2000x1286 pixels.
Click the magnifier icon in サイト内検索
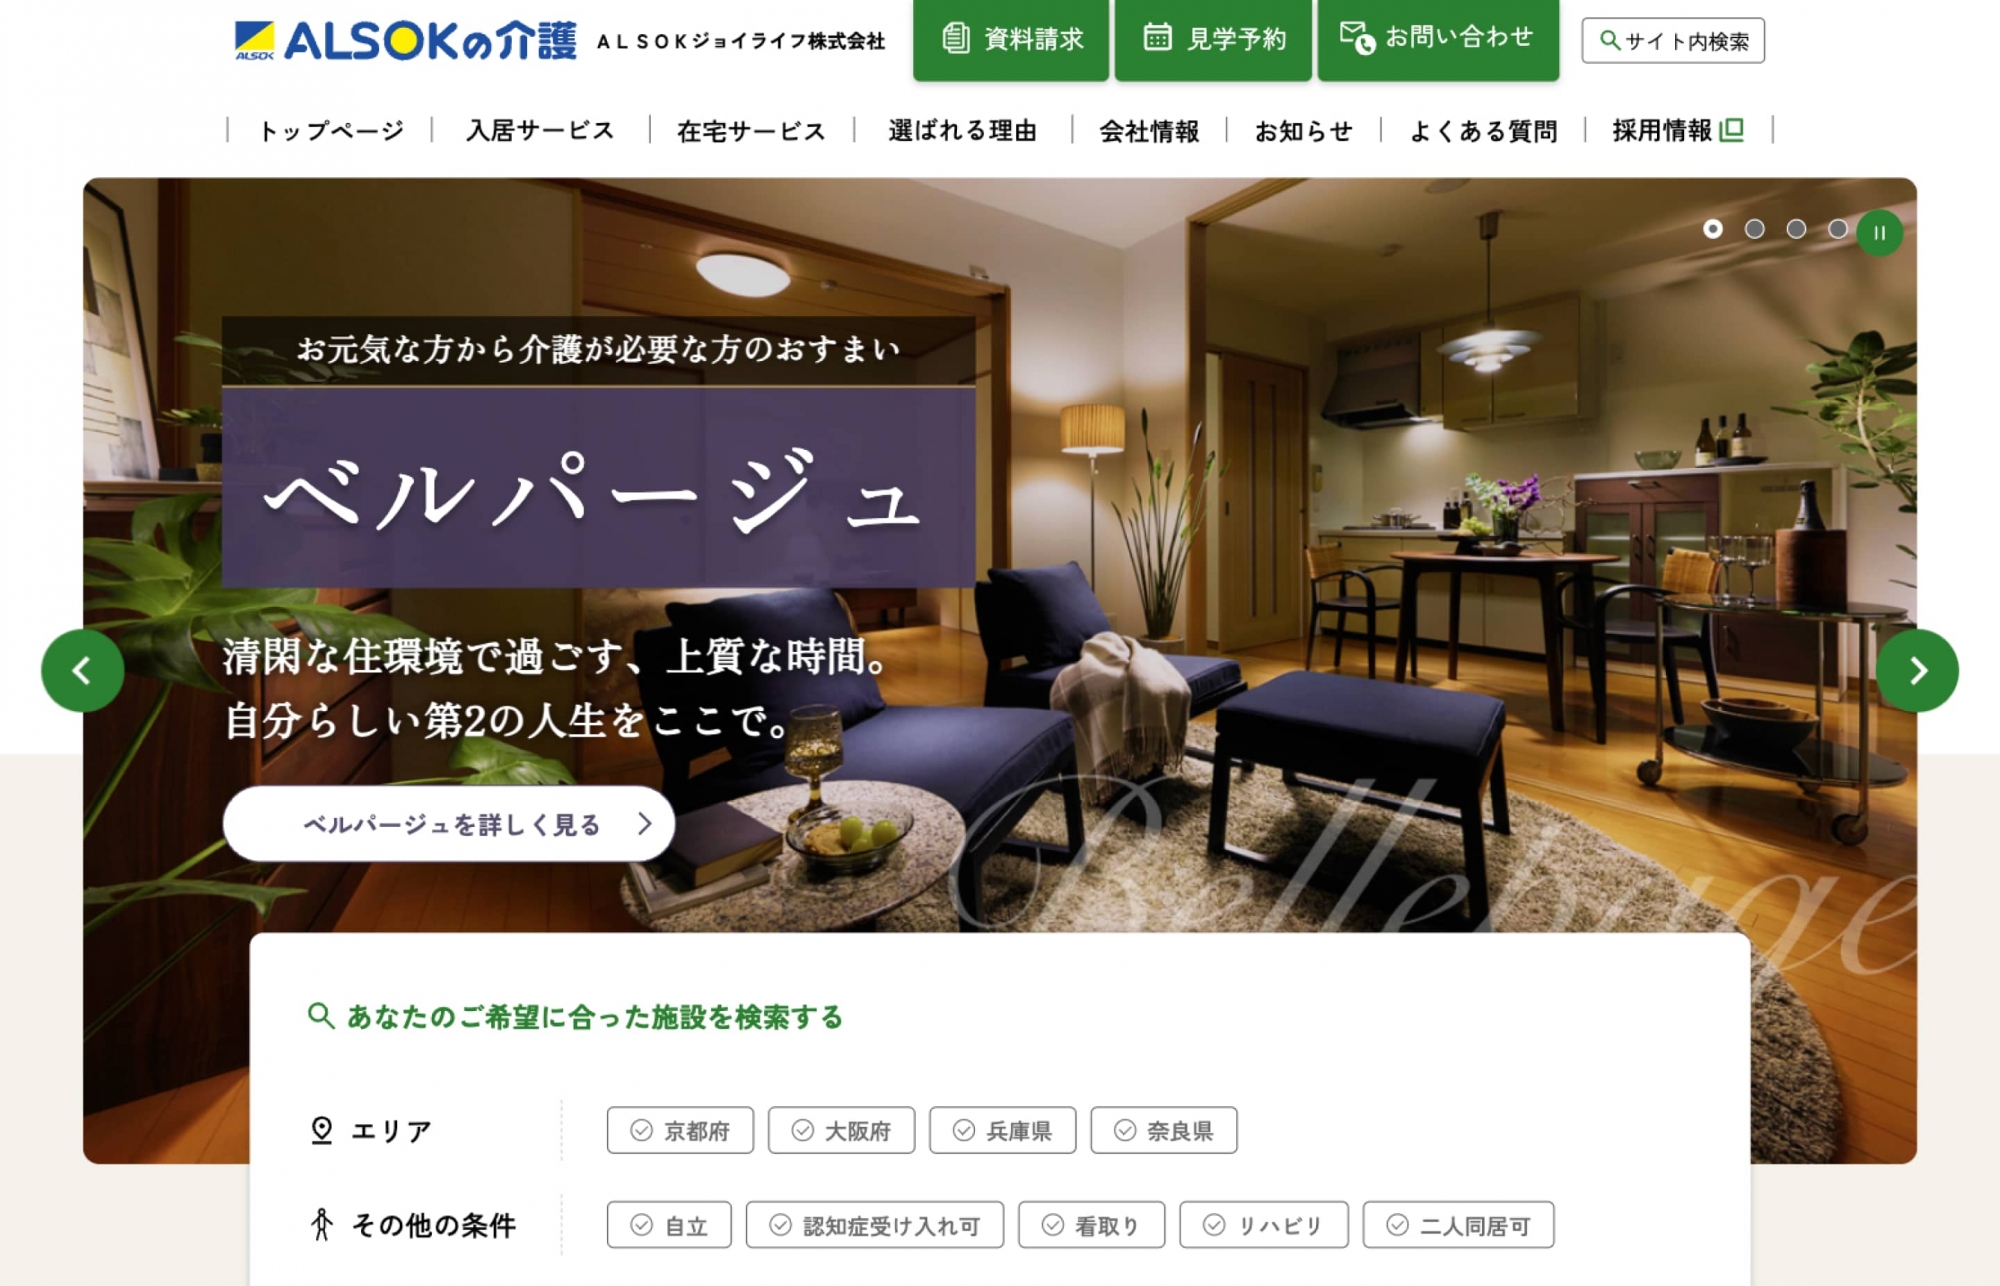point(1609,40)
